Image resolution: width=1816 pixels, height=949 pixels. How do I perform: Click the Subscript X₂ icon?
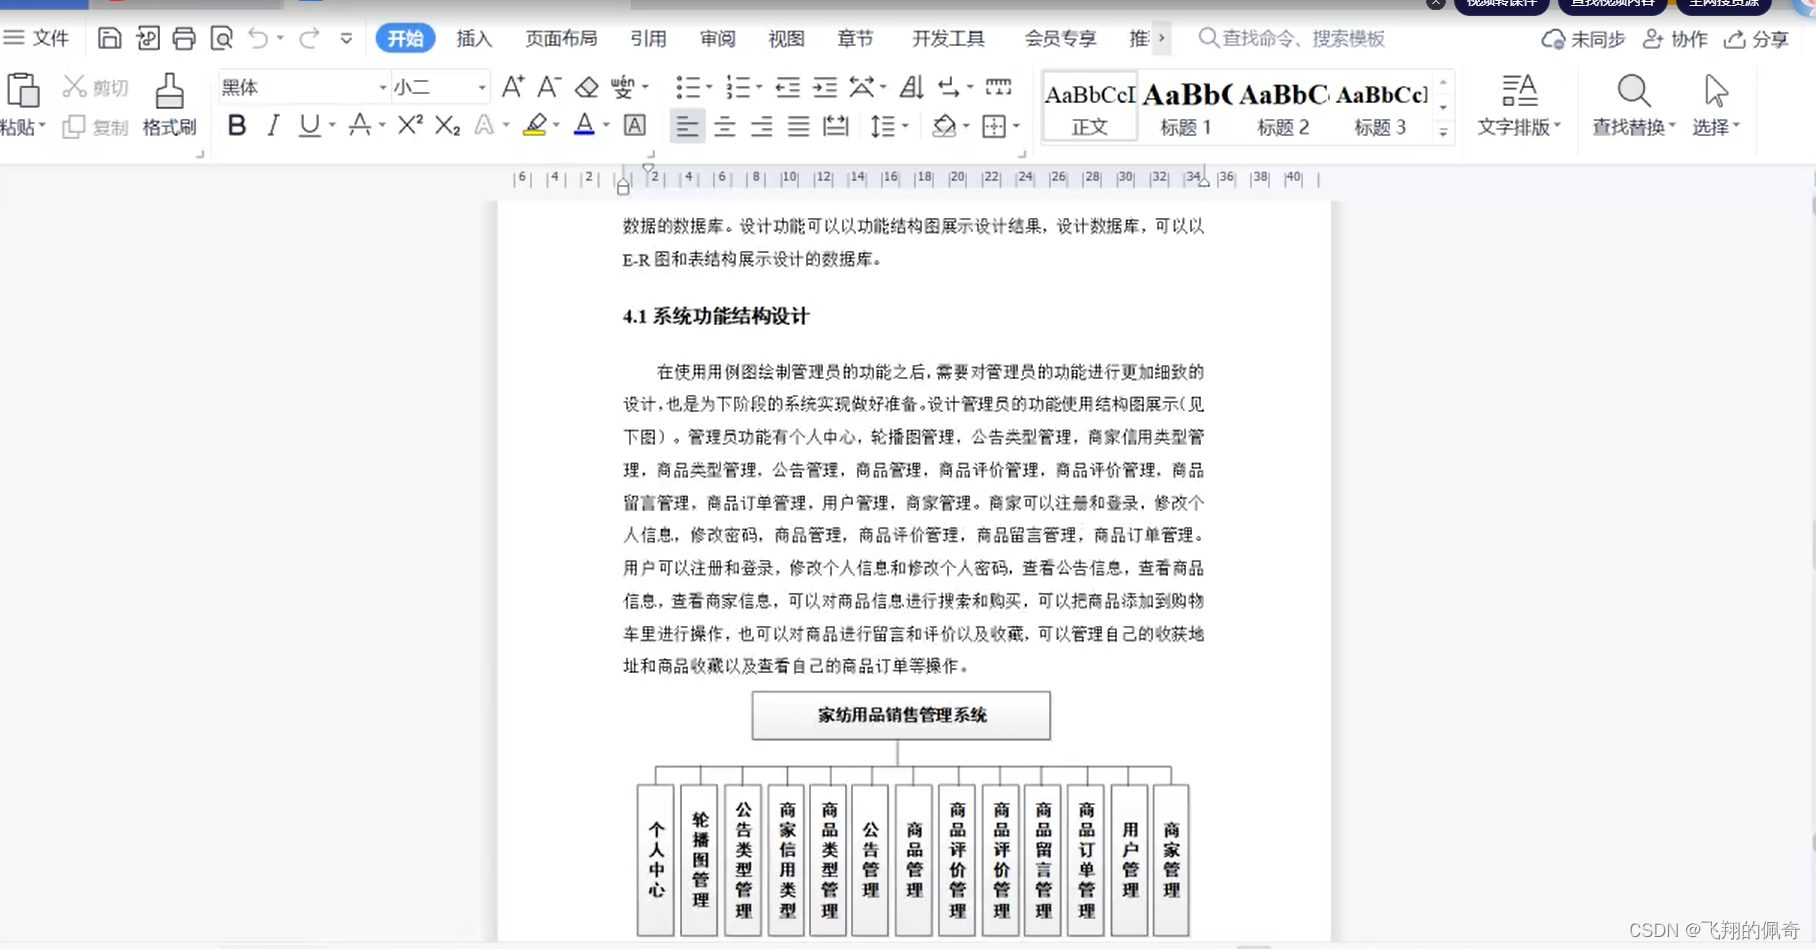click(x=448, y=125)
